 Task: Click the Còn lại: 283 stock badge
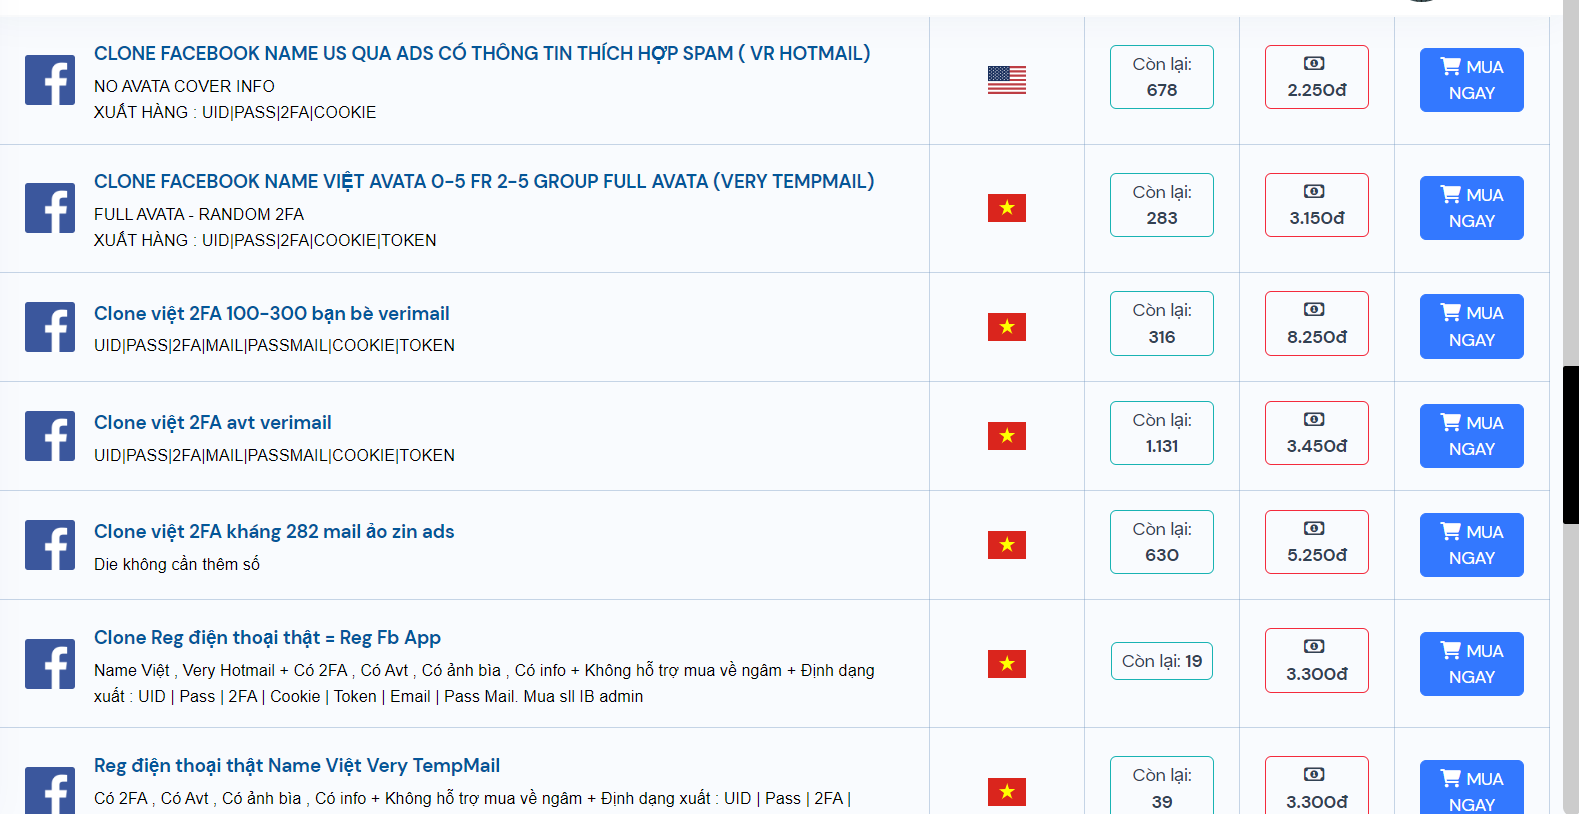[x=1162, y=205]
